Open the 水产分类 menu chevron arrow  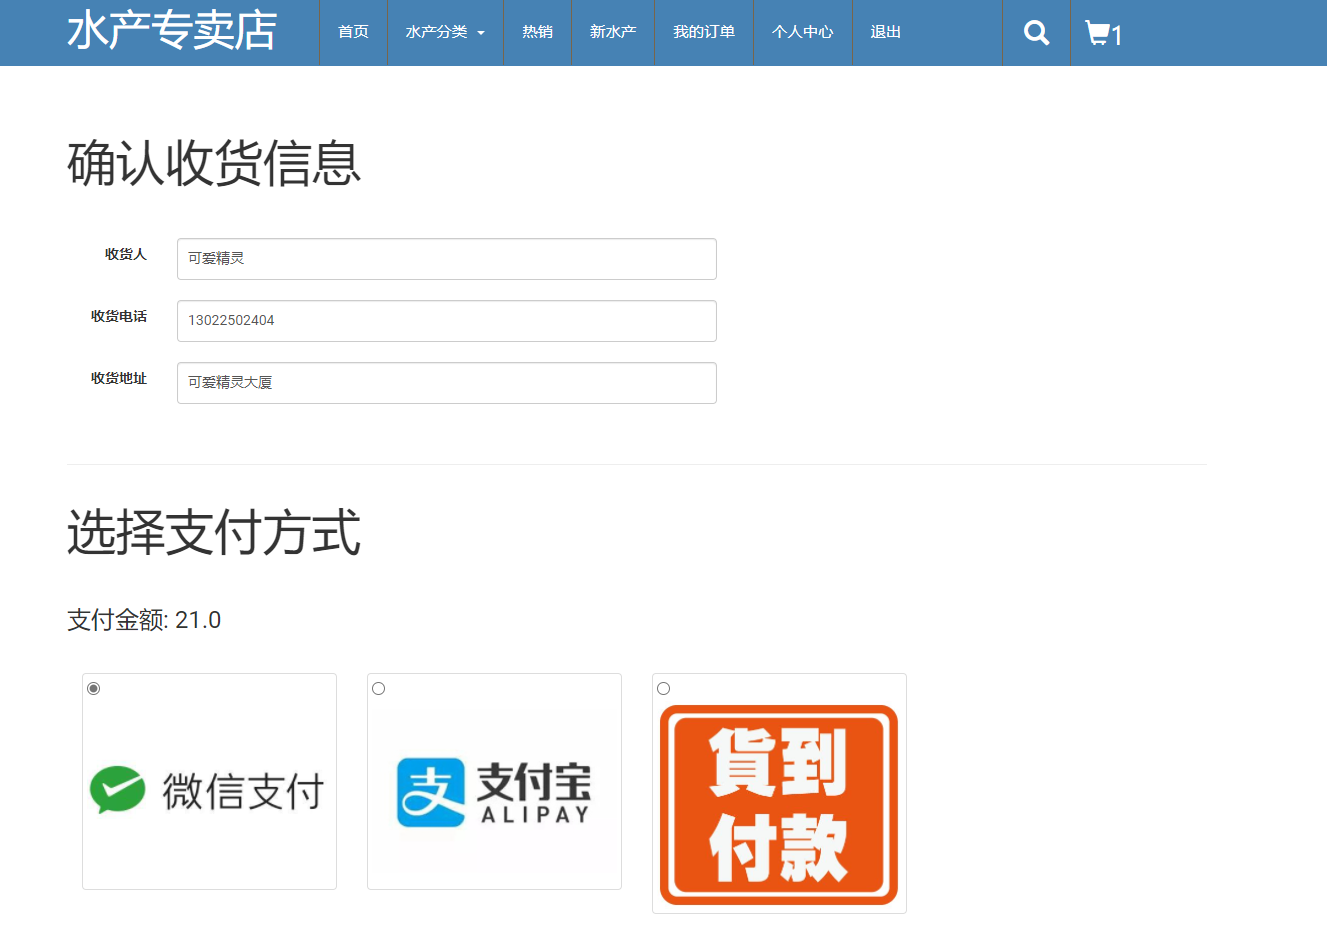click(x=481, y=32)
